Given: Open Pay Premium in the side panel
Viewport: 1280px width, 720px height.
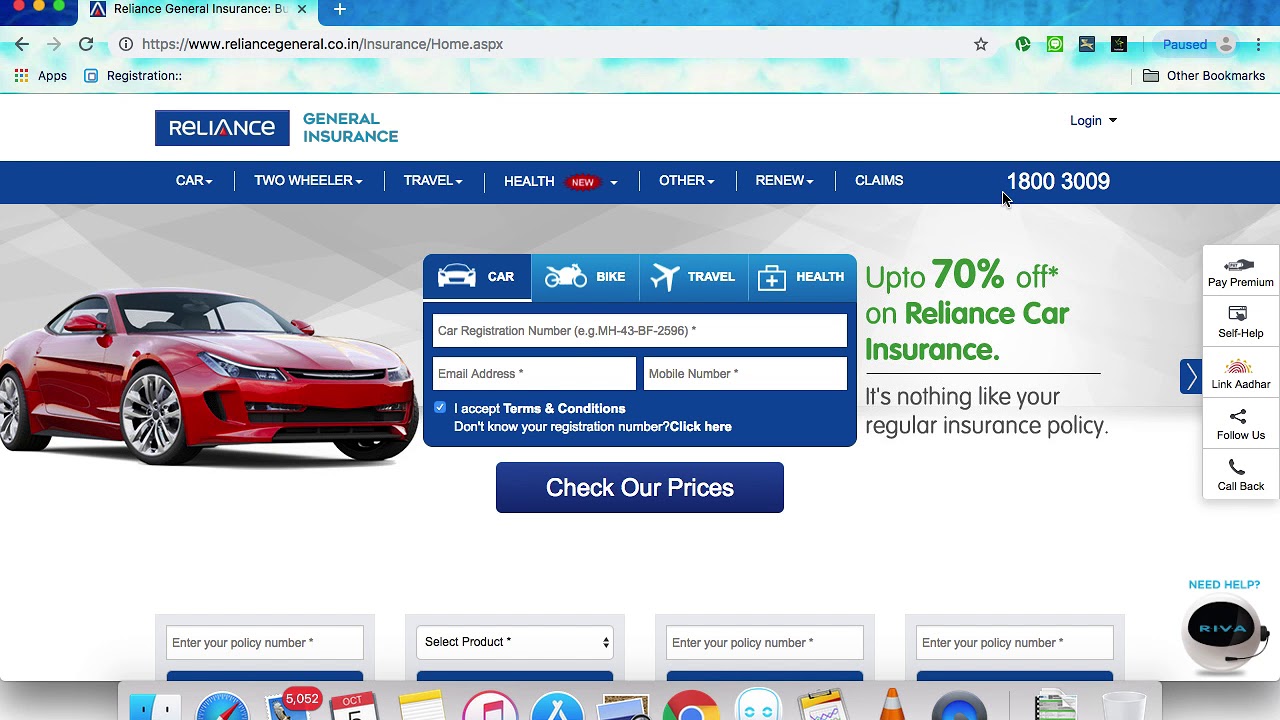Looking at the screenshot, I should (x=1241, y=272).
